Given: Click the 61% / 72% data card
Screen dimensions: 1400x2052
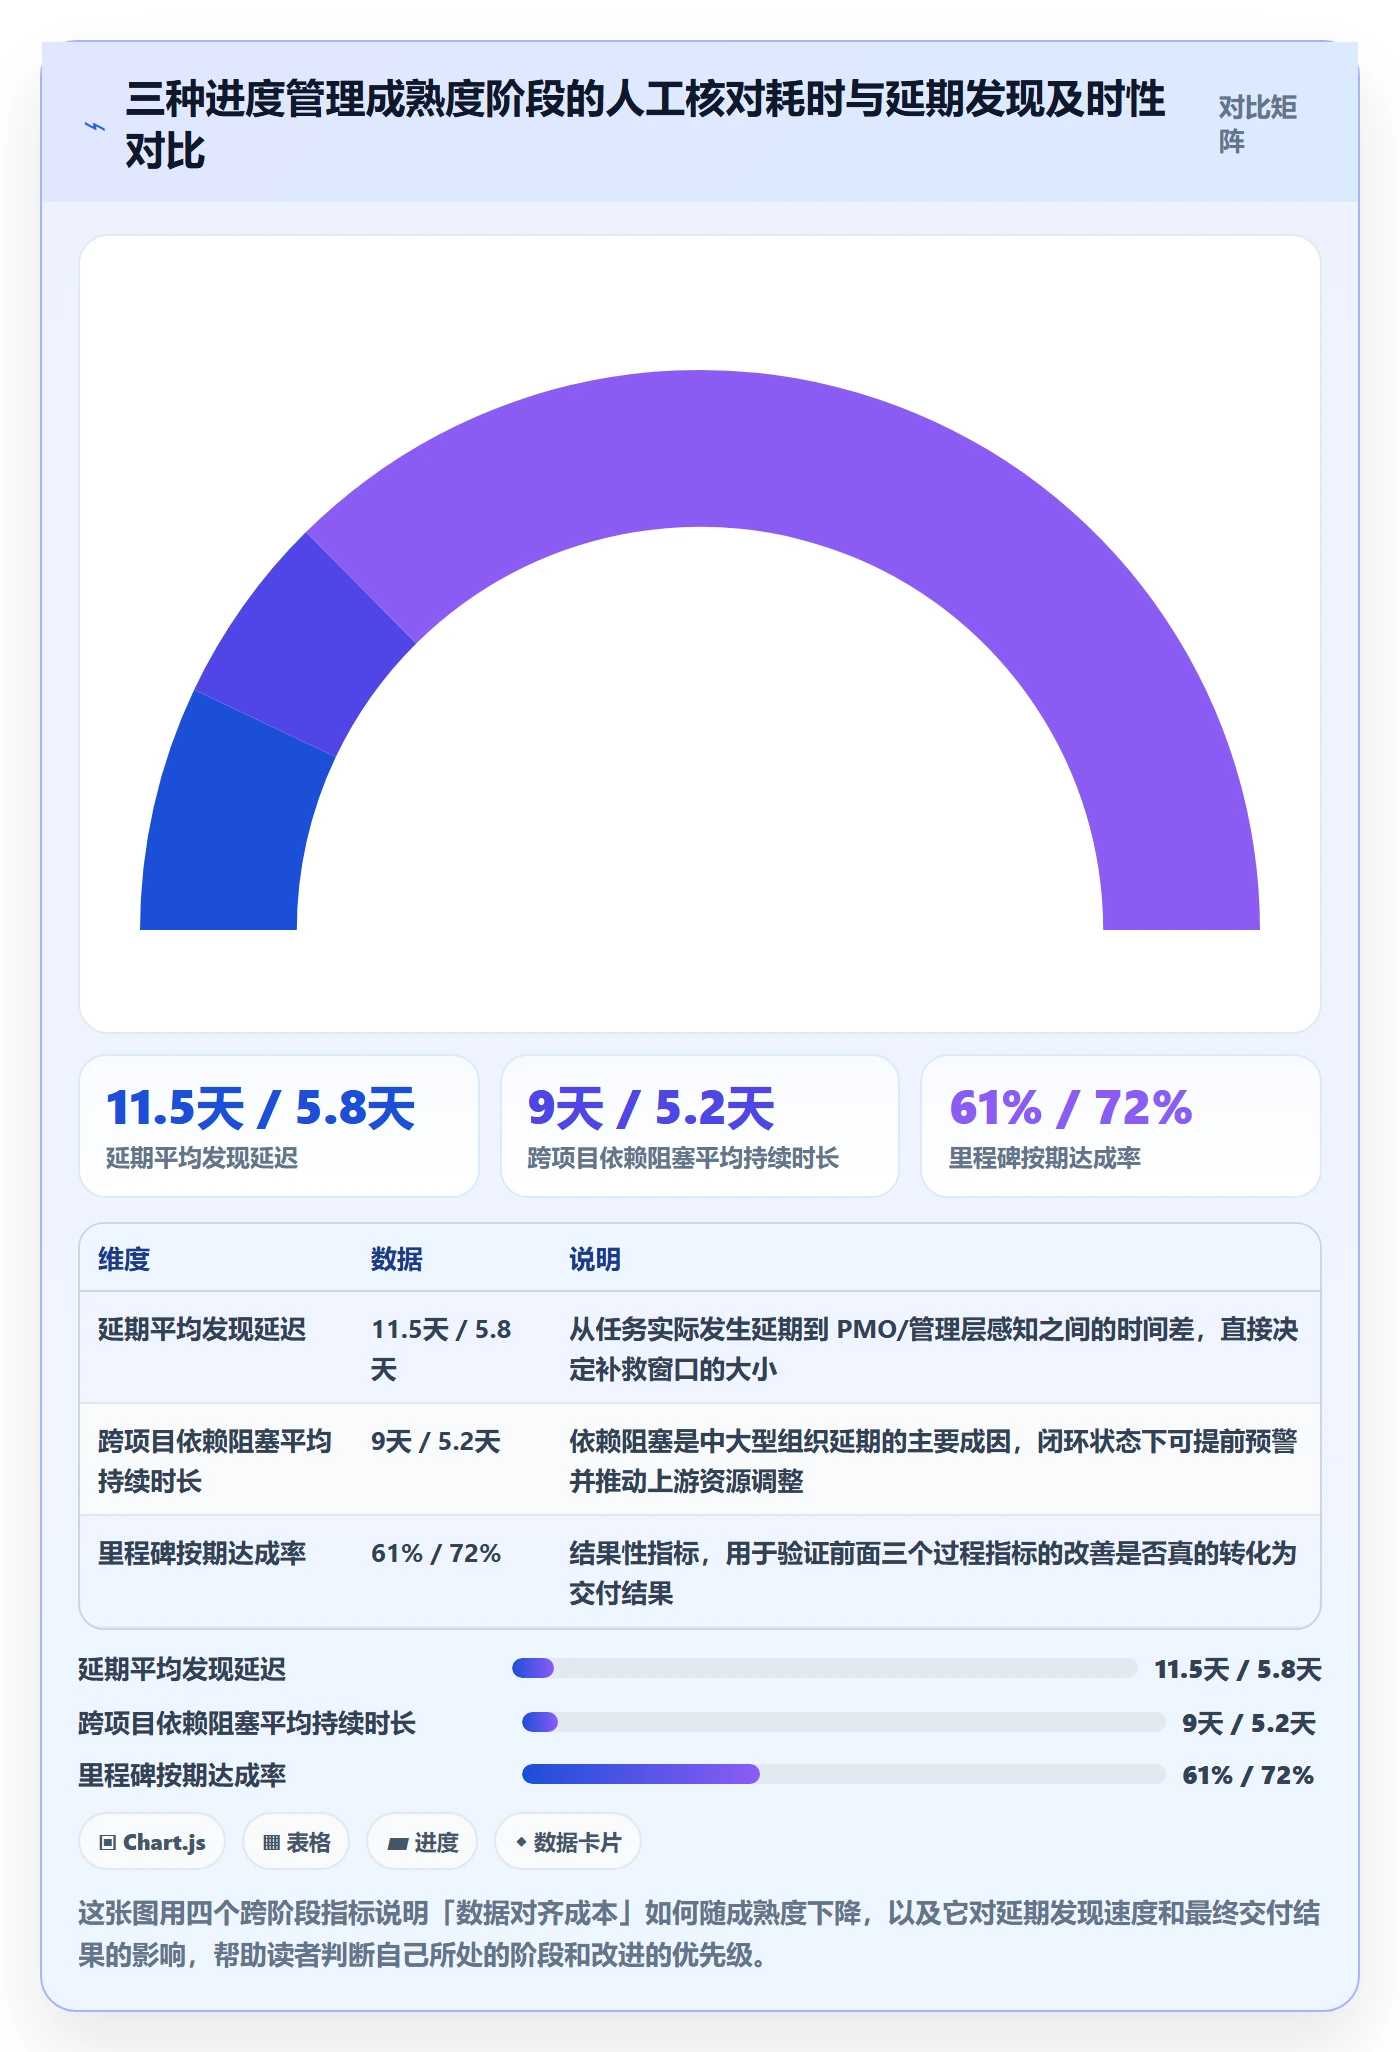Looking at the screenshot, I should 1121,1126.
